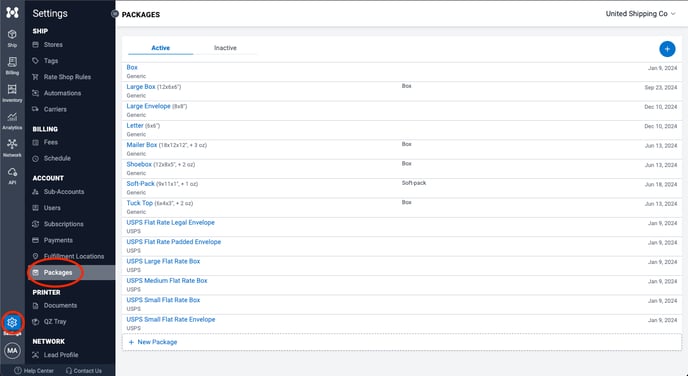688x376 pixels.
Task: Open USPS Large Flat Rate Box
Action: tap(163, 261)
